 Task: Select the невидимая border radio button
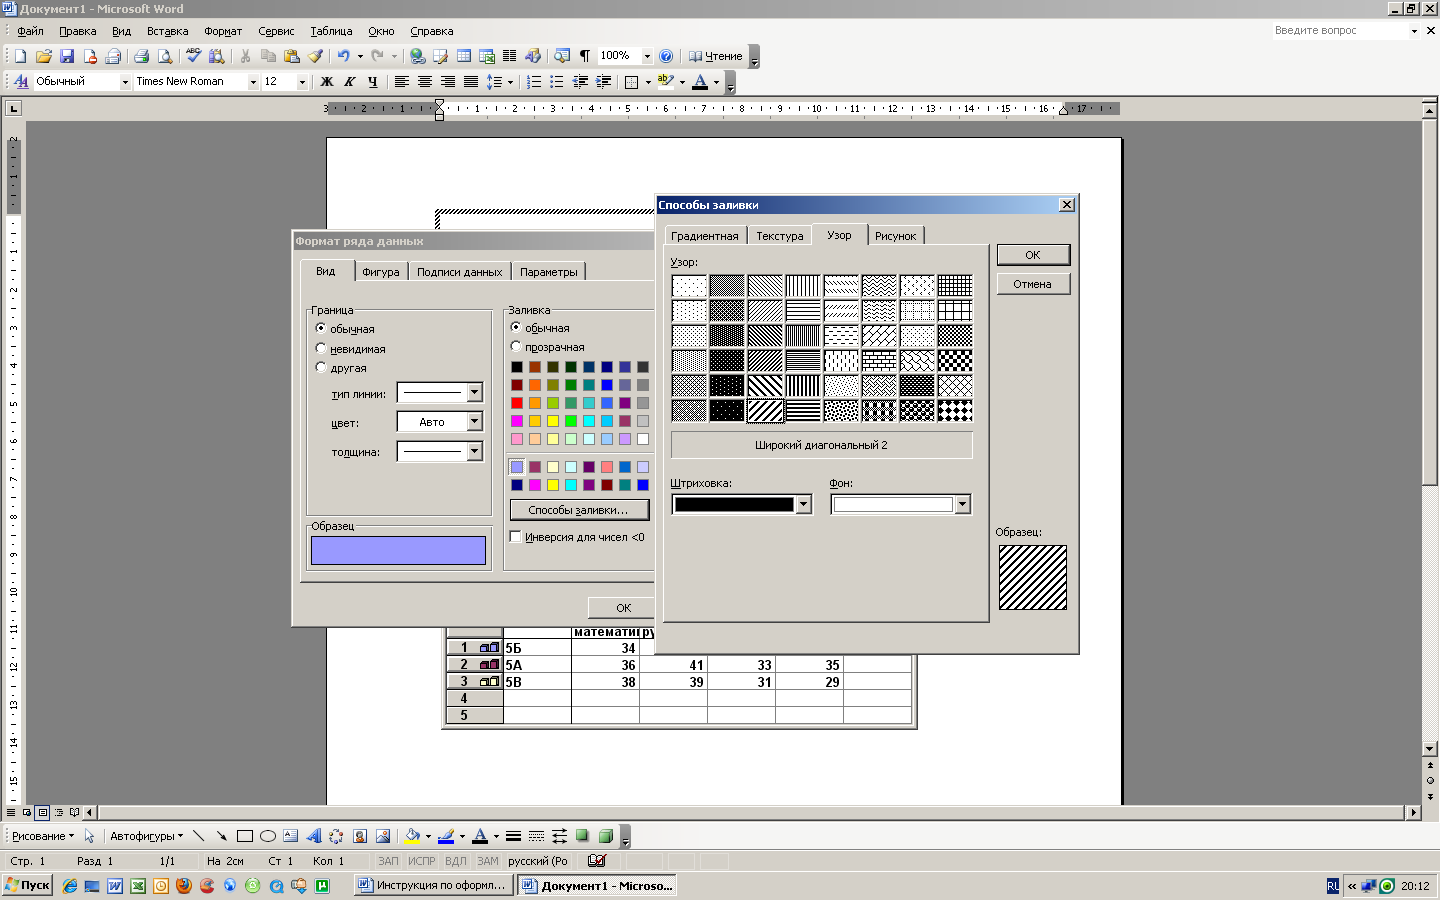pos(321,348)
